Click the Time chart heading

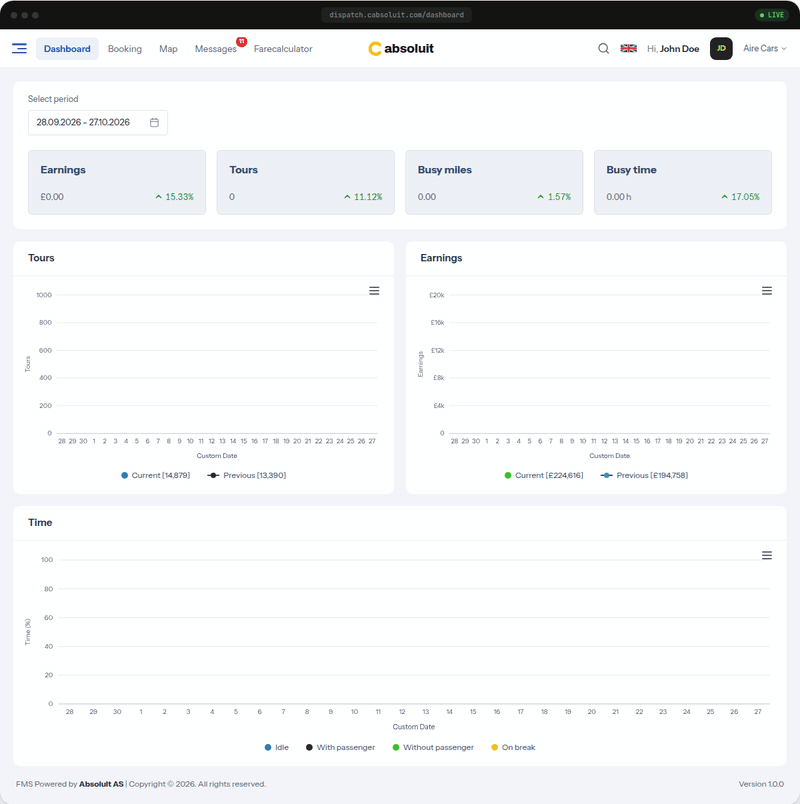40,522
